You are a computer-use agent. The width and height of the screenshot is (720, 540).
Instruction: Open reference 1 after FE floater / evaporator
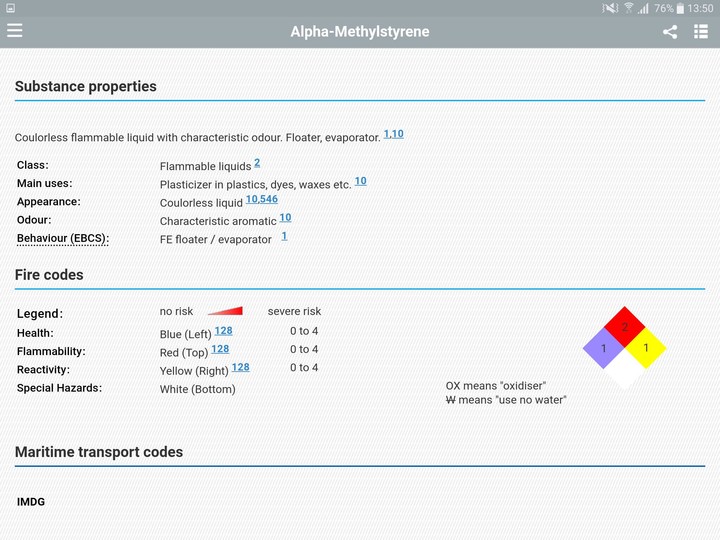coord(284,236)
